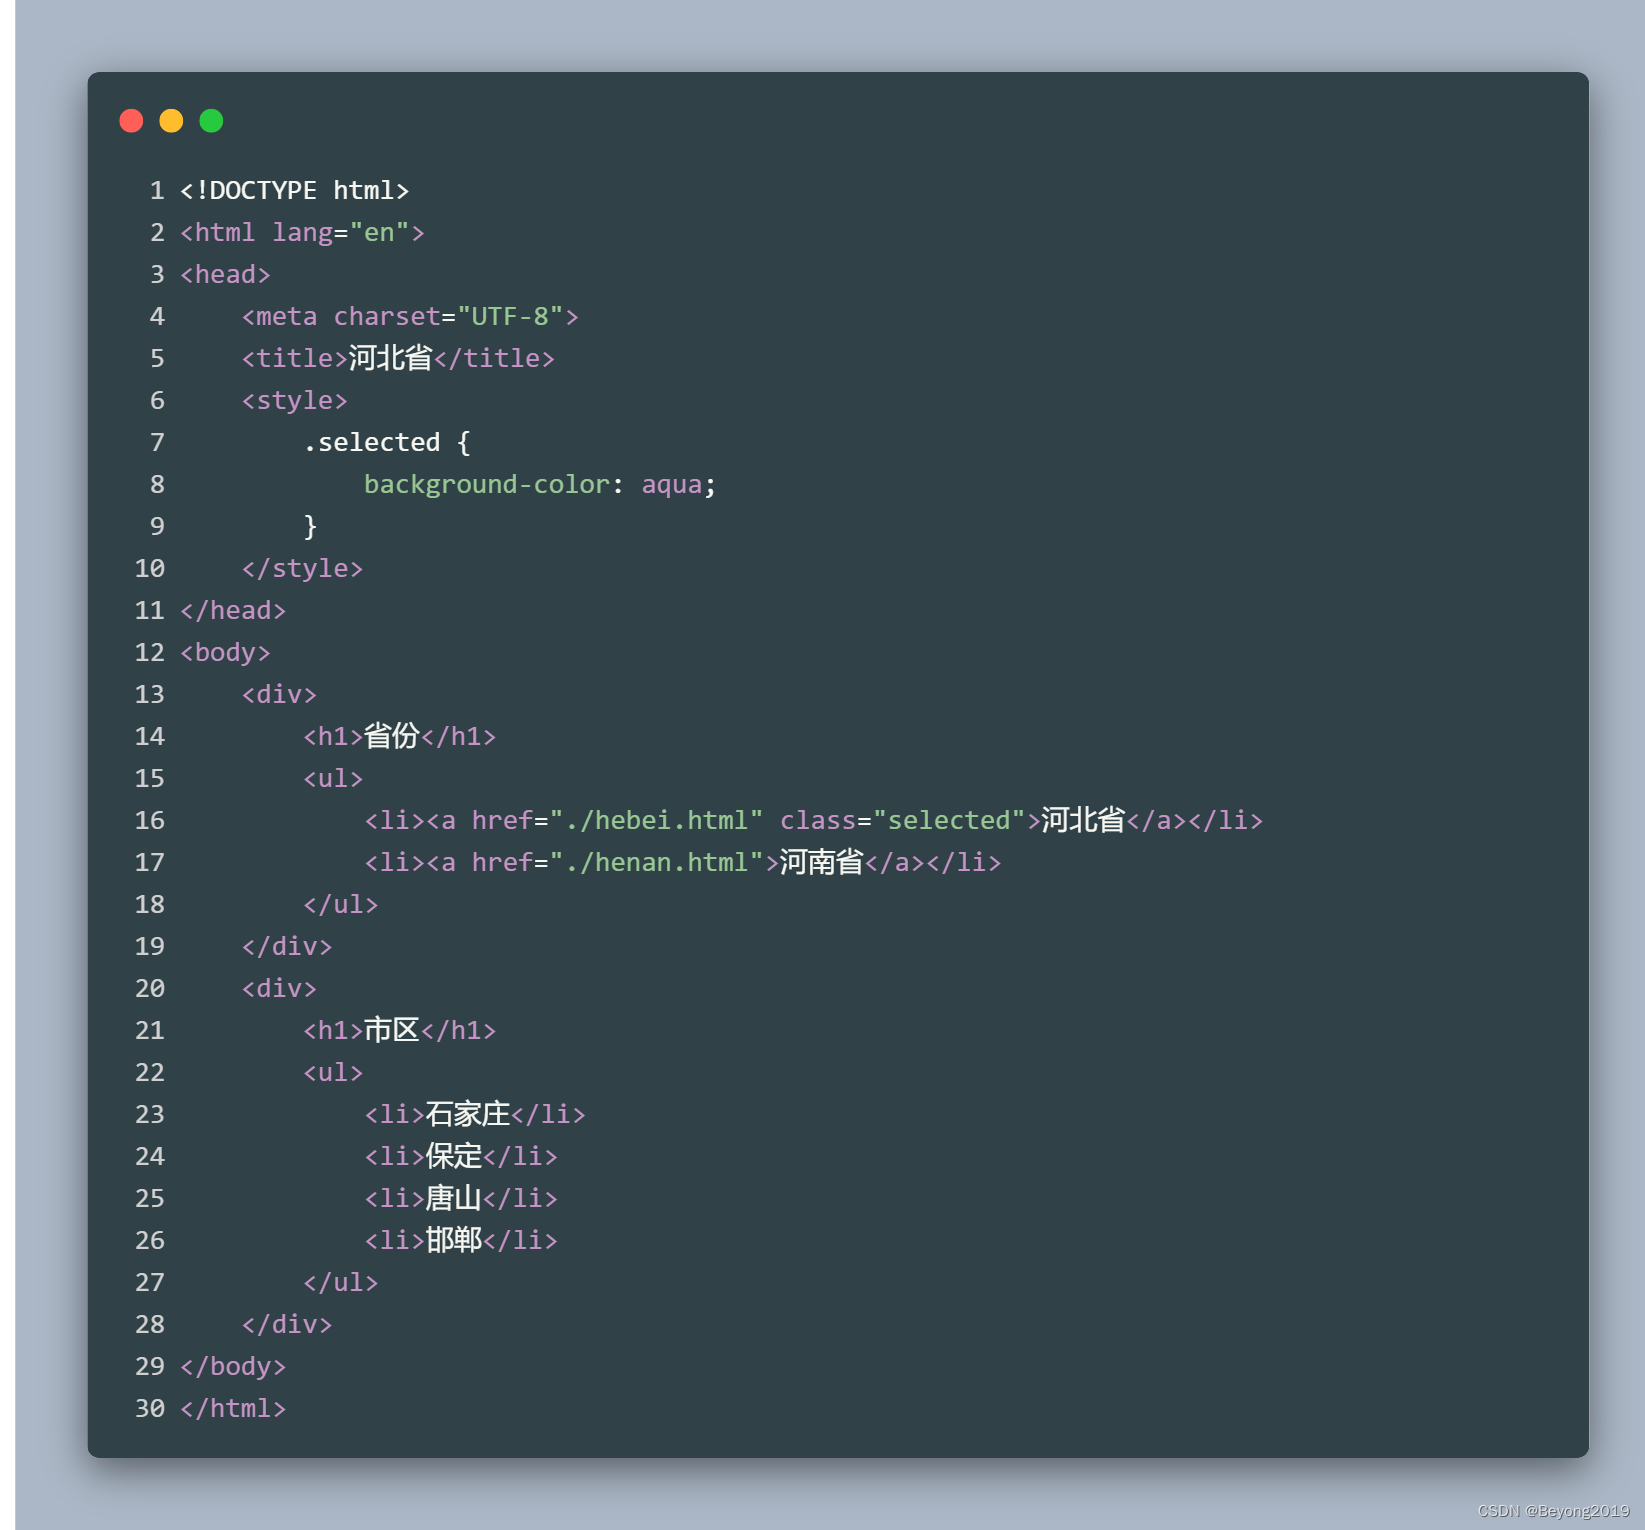
Task: Click line number 20
Action: pos(150,988)
